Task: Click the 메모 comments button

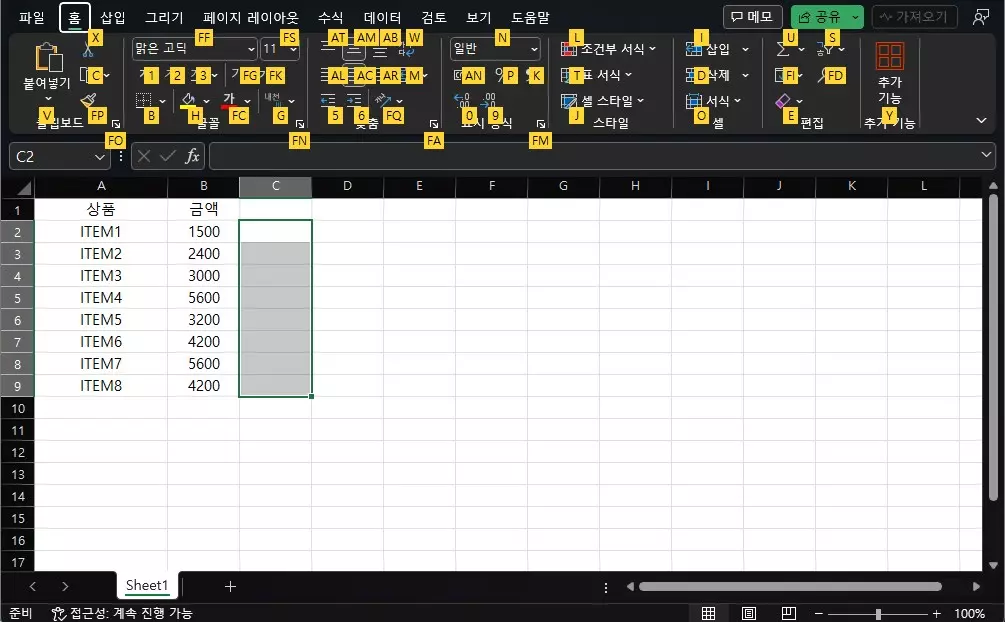Action: tap(752, 17)
